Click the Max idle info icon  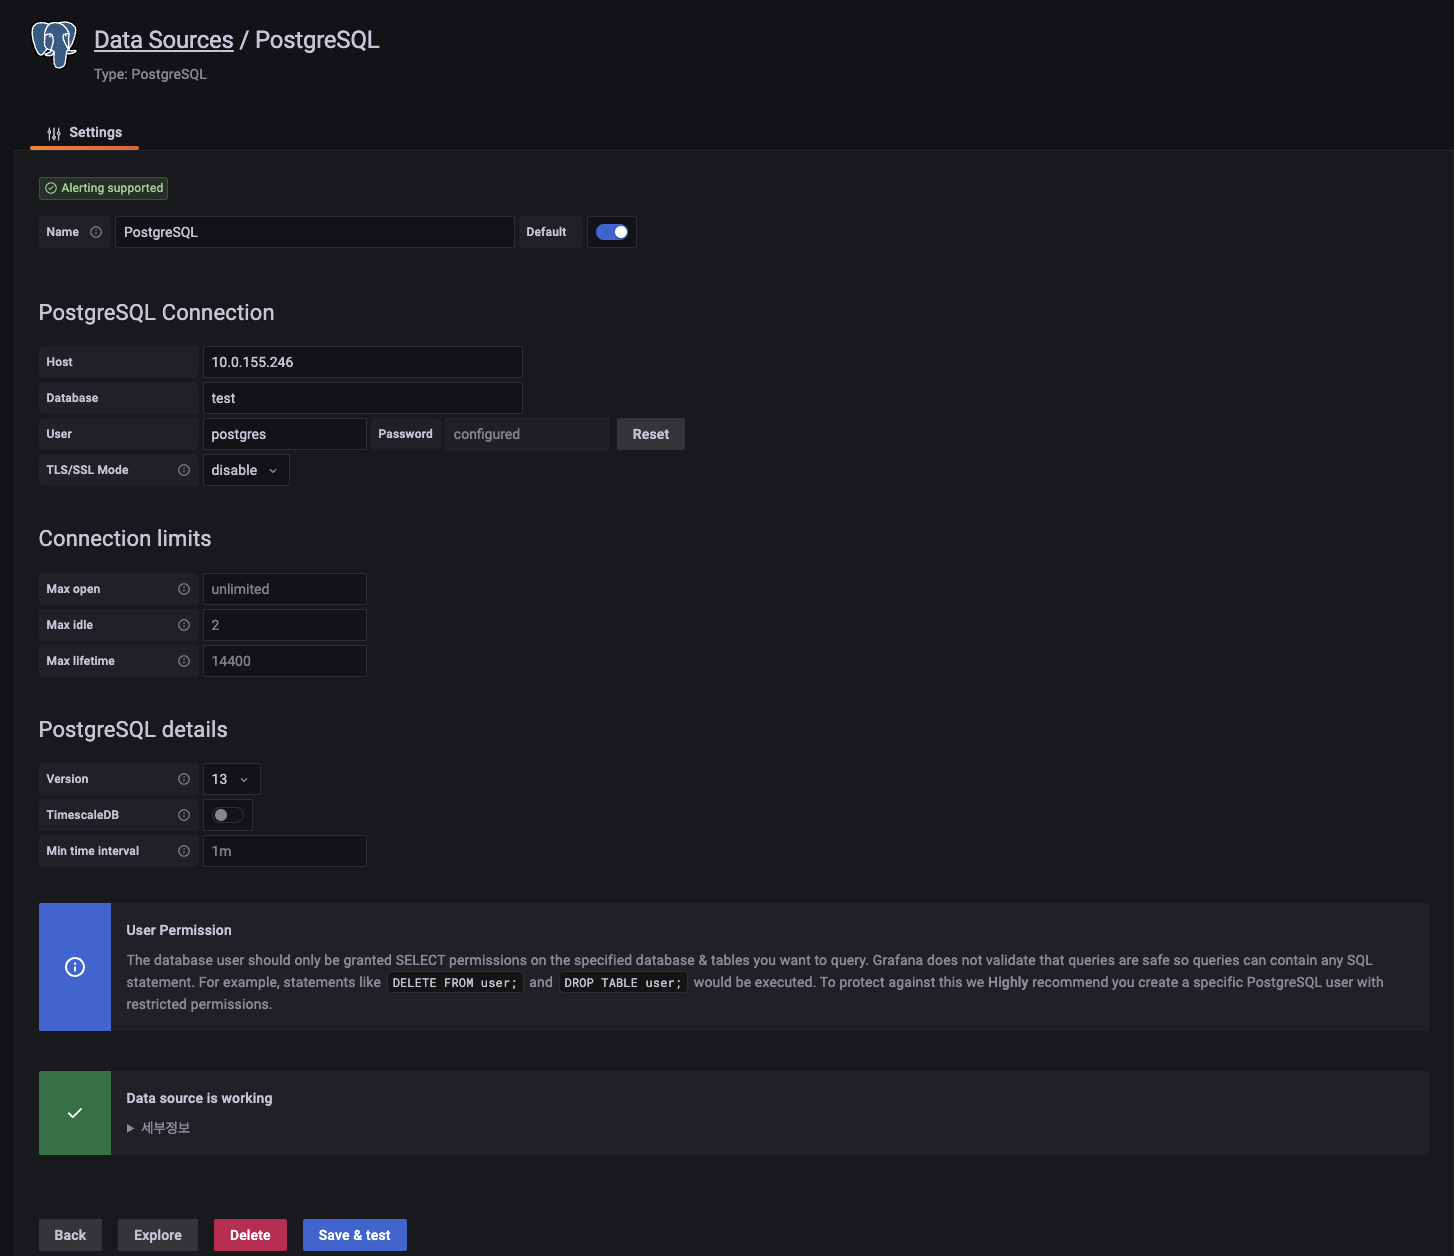click(x=184, y=625)
